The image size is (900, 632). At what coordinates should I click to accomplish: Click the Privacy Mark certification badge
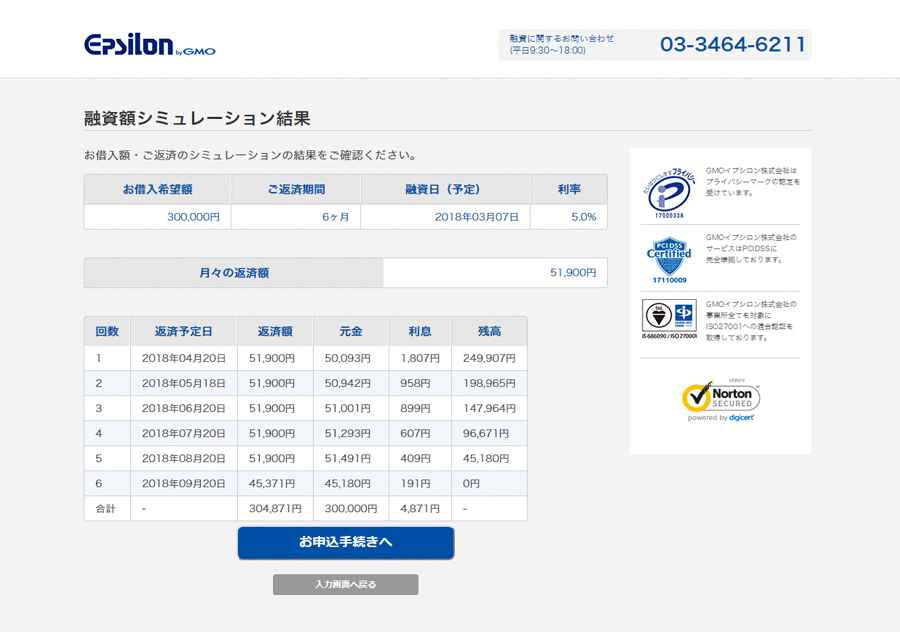pos(669,193)
